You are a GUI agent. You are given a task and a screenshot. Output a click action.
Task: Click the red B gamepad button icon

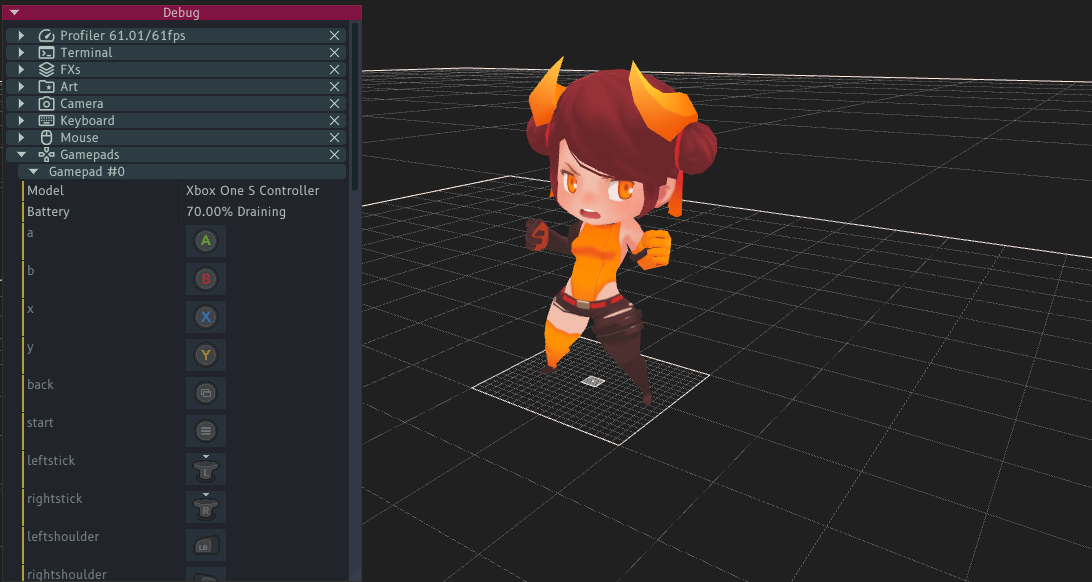coord(205,279)
